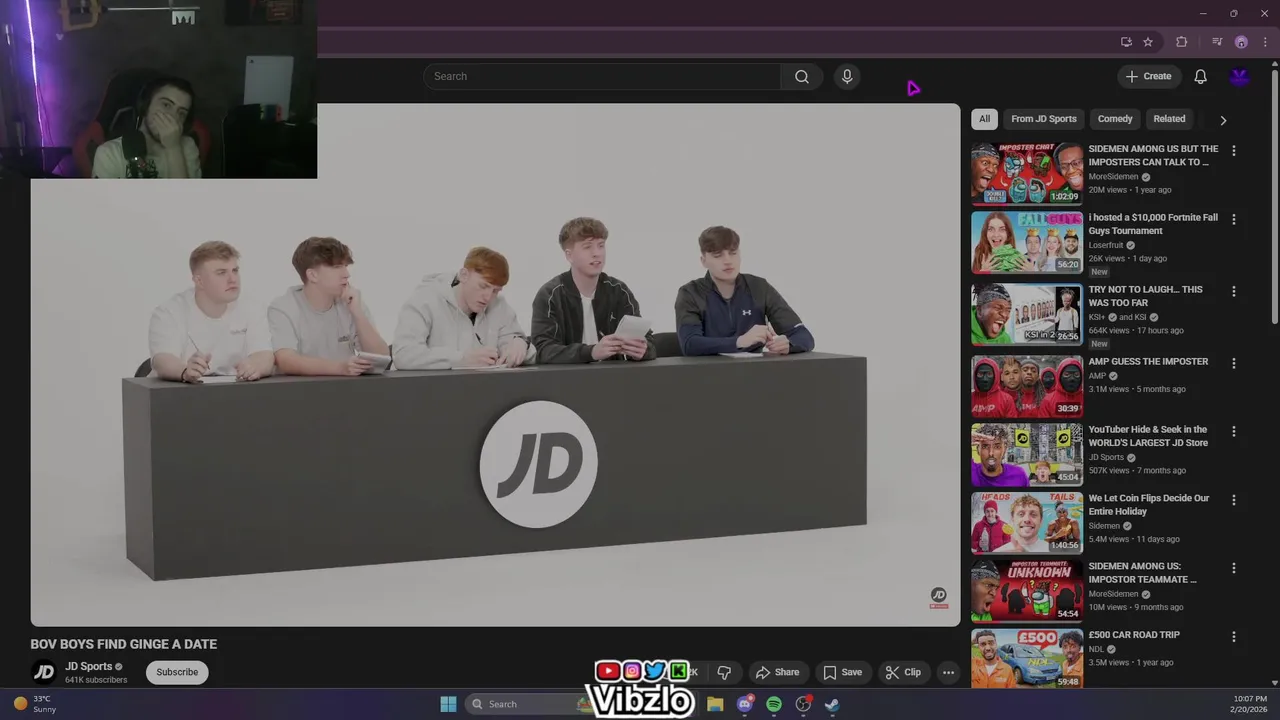Share the video
This screenshot has width=1280, height=720.
(x=777, y=672)
